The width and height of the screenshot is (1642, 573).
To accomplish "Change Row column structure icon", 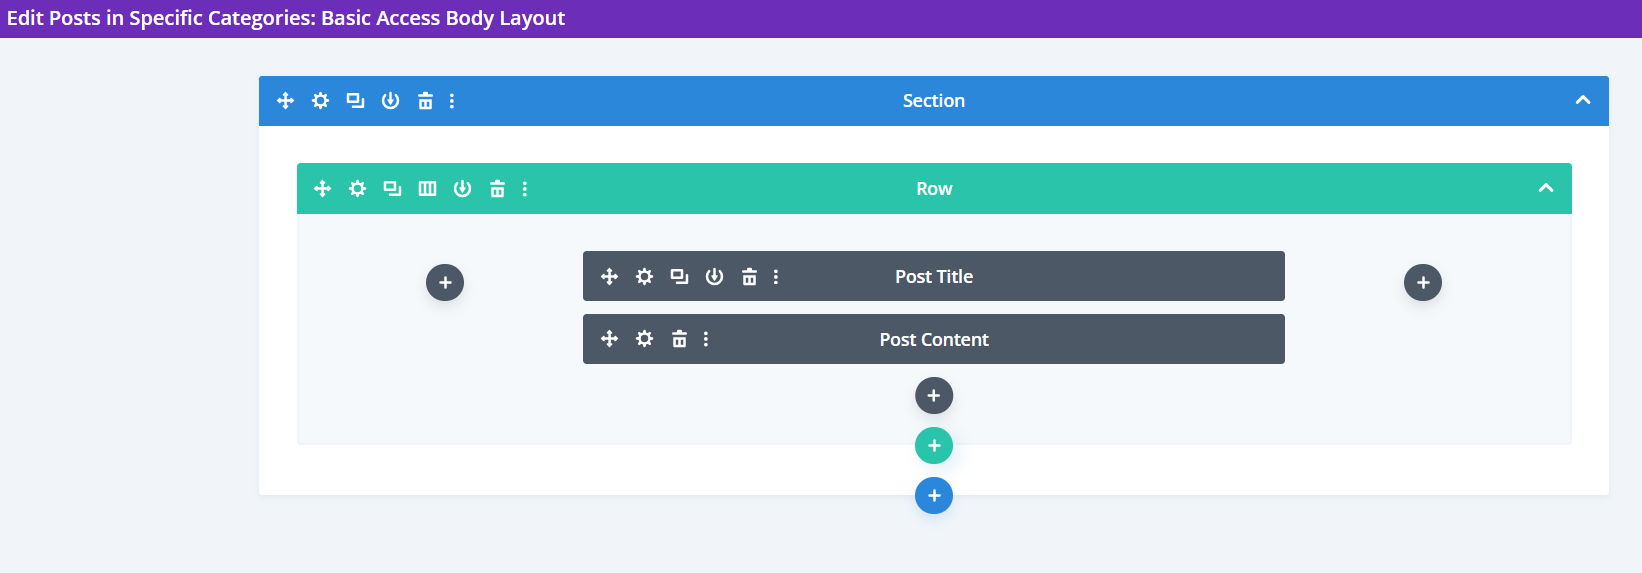I will click(x=427, y=189).
